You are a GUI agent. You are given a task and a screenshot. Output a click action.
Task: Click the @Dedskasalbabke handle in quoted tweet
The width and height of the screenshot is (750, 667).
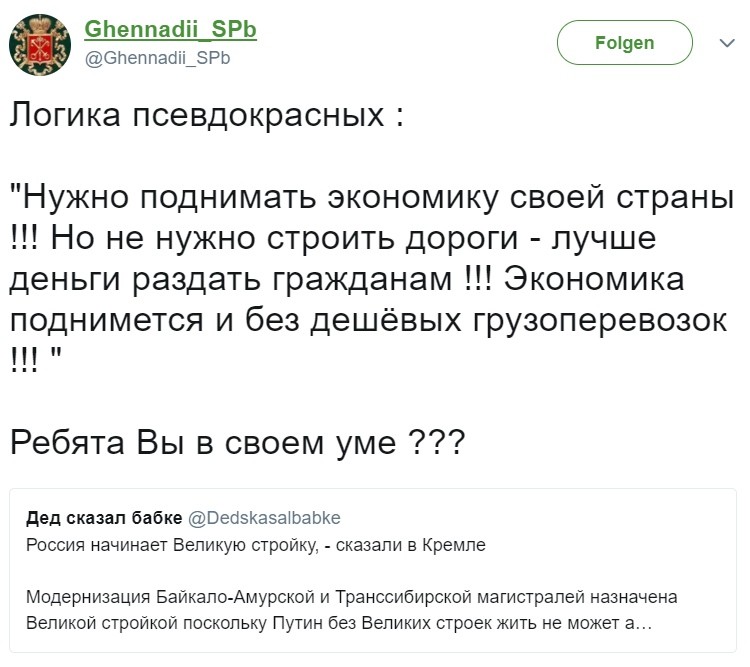[265, 517]
